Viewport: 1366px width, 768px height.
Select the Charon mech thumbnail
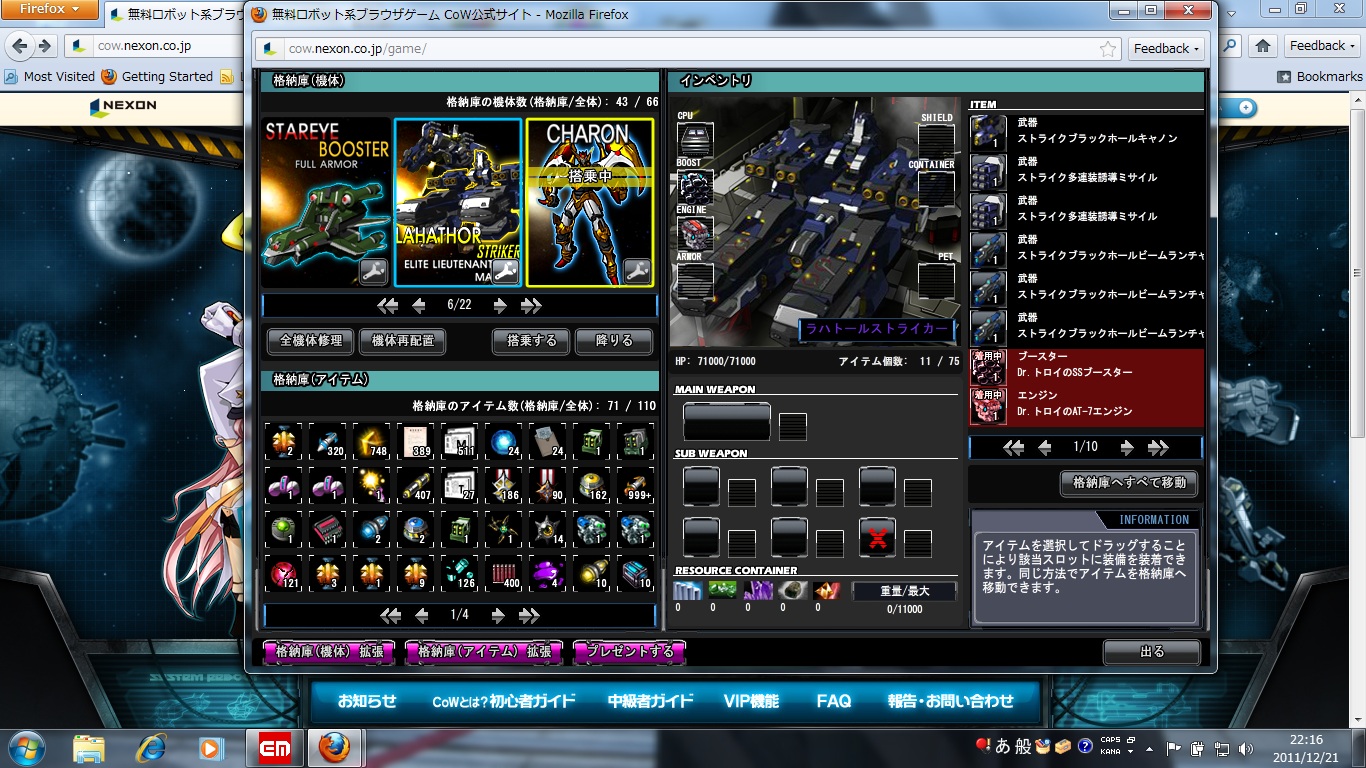click(590, 203)
